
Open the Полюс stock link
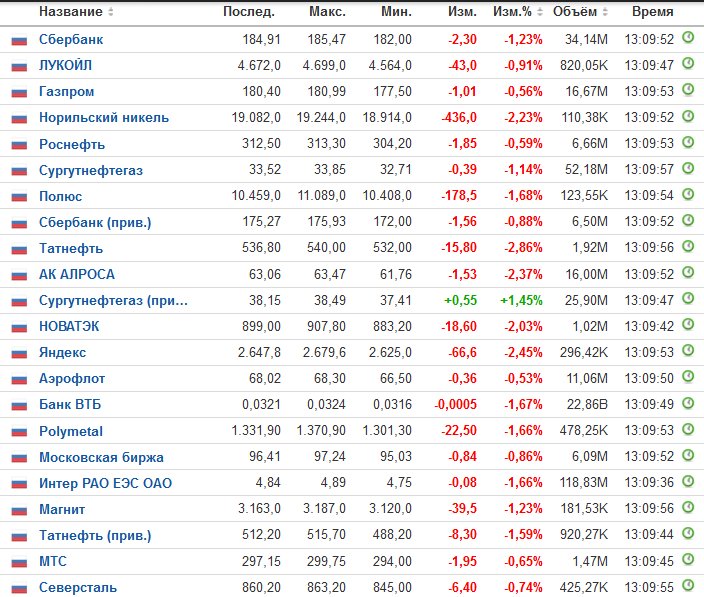click(61, 196)
